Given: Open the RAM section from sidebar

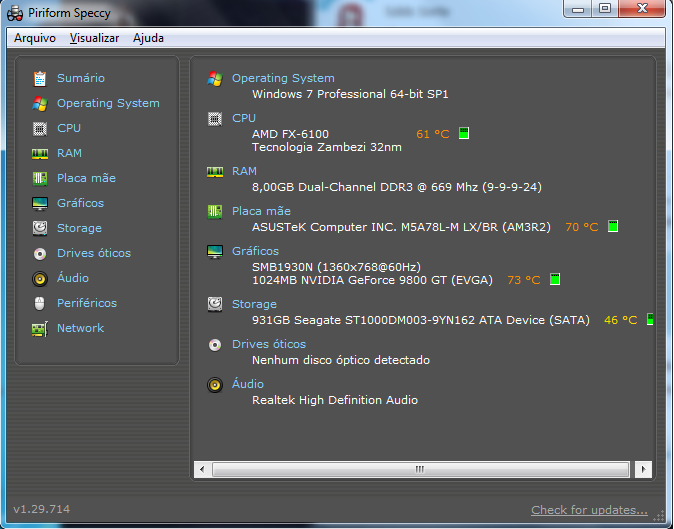Looking at the screenshot, I should (x=69, y=153).
